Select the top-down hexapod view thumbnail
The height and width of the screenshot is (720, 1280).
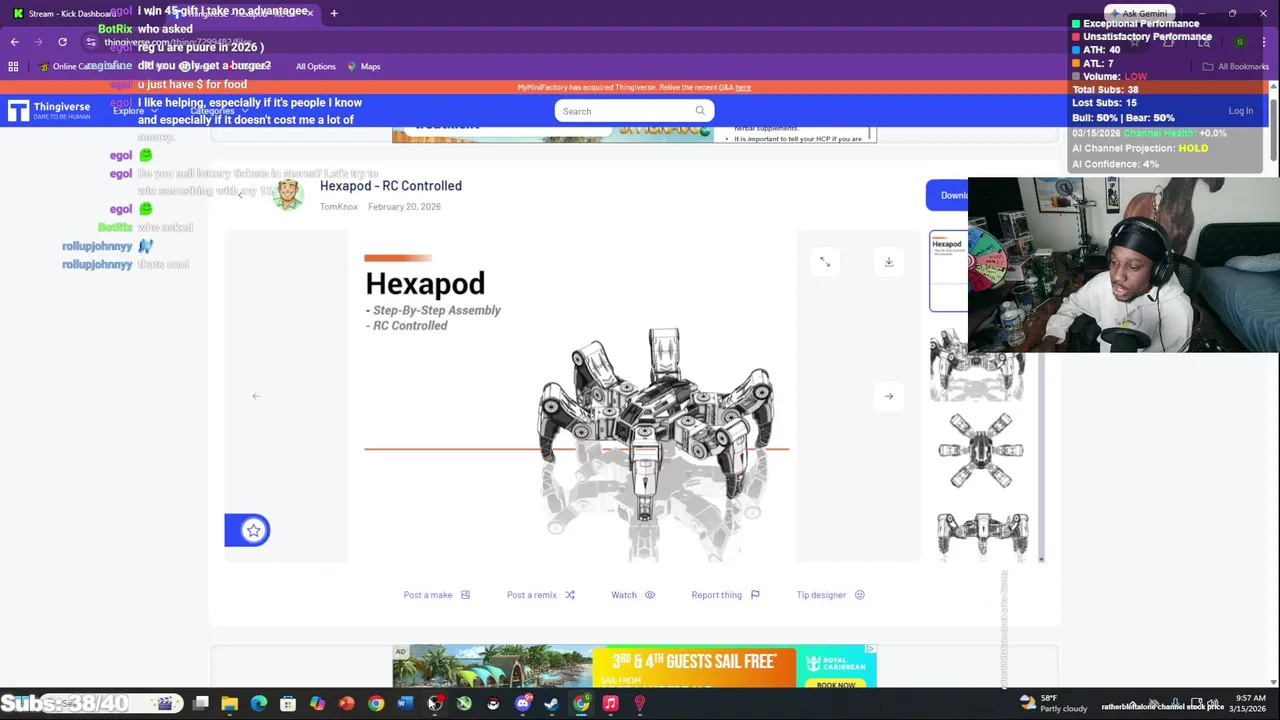pos(981,451)
